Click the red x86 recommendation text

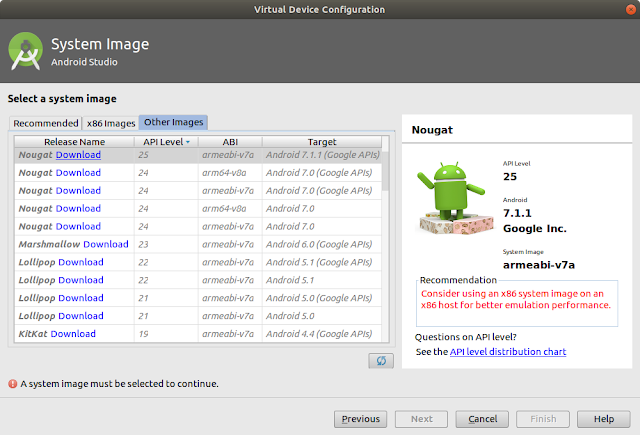pyautogui.click(x=516, y=299)
